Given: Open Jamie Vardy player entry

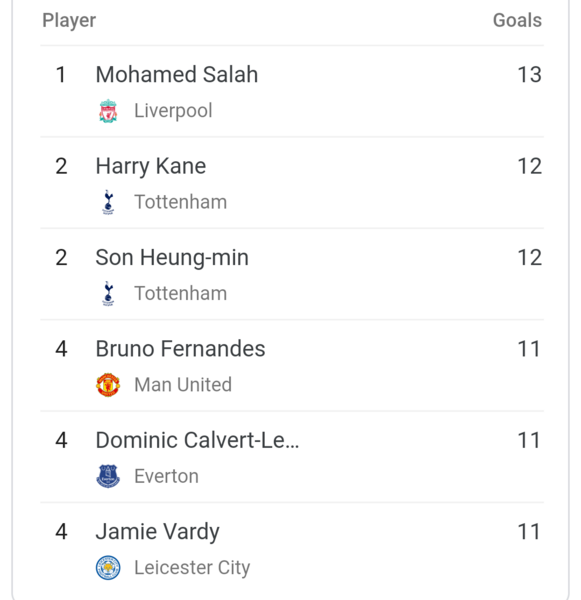Looking at the screenshot, I should [158, 532].
